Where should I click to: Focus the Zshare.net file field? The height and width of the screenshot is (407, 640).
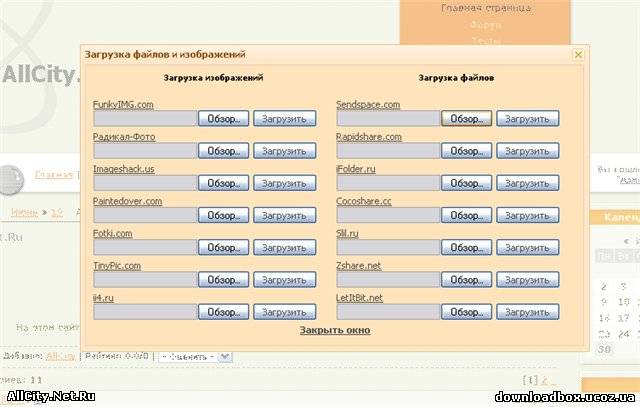tap(388, 280)
